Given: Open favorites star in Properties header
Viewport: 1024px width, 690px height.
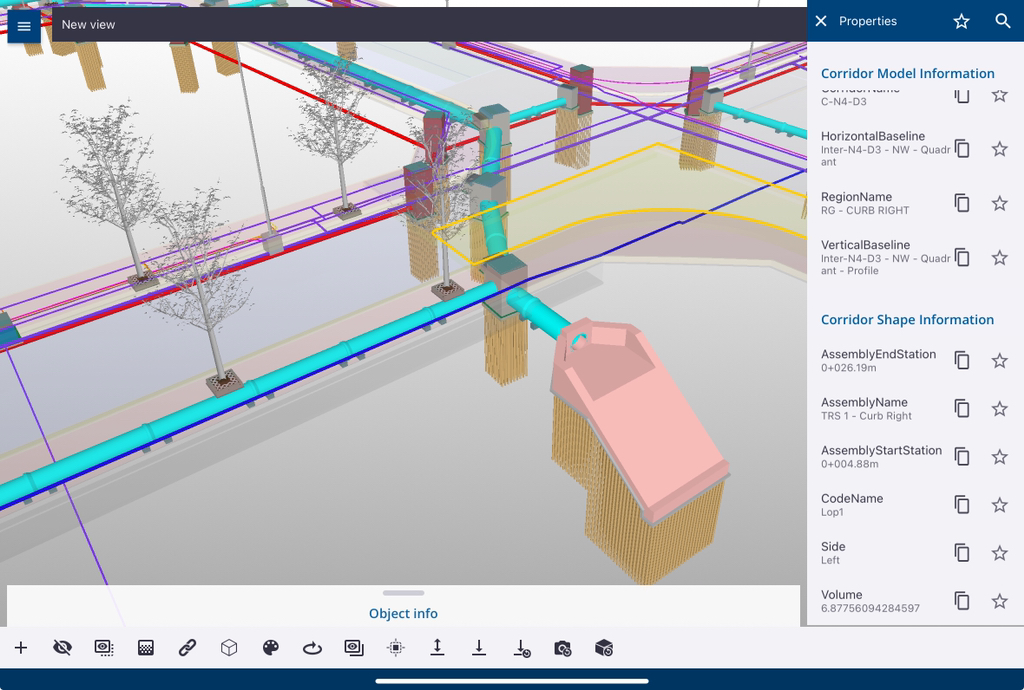Looking at the screenshot, I should pos(961,22).
